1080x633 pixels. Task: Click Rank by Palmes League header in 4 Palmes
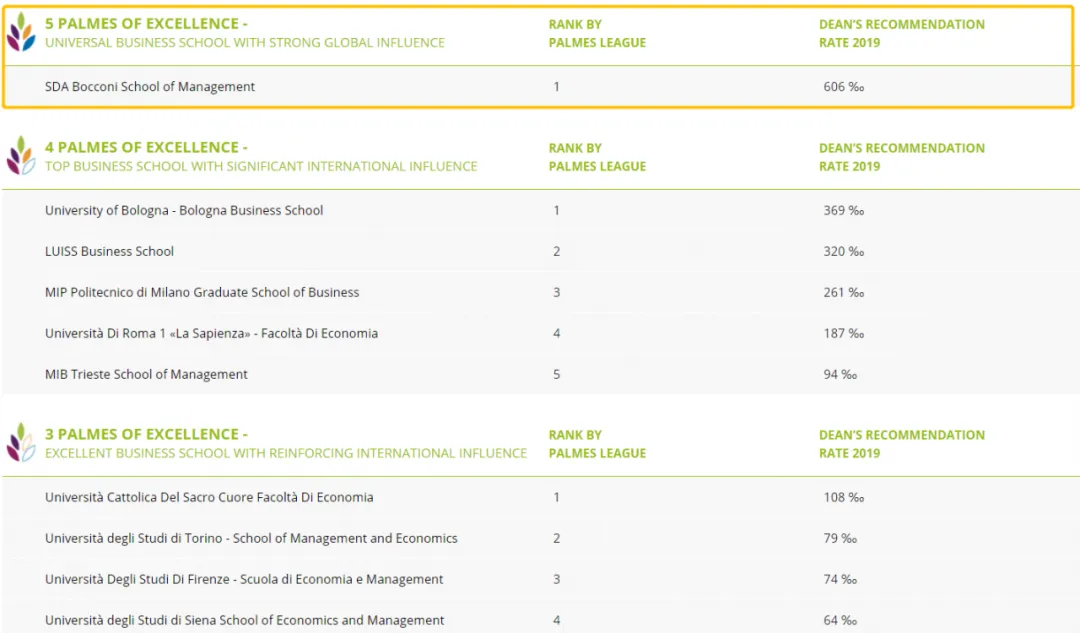point(597,157)
